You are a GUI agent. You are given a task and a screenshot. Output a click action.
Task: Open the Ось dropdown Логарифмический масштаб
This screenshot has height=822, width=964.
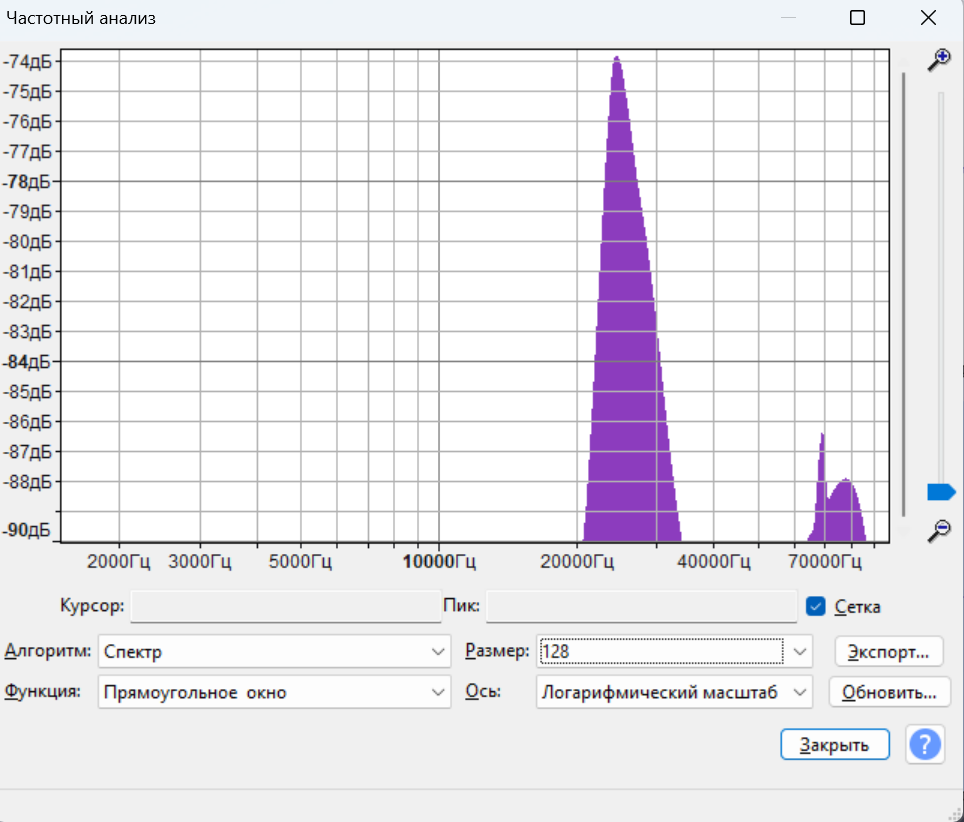674,692
